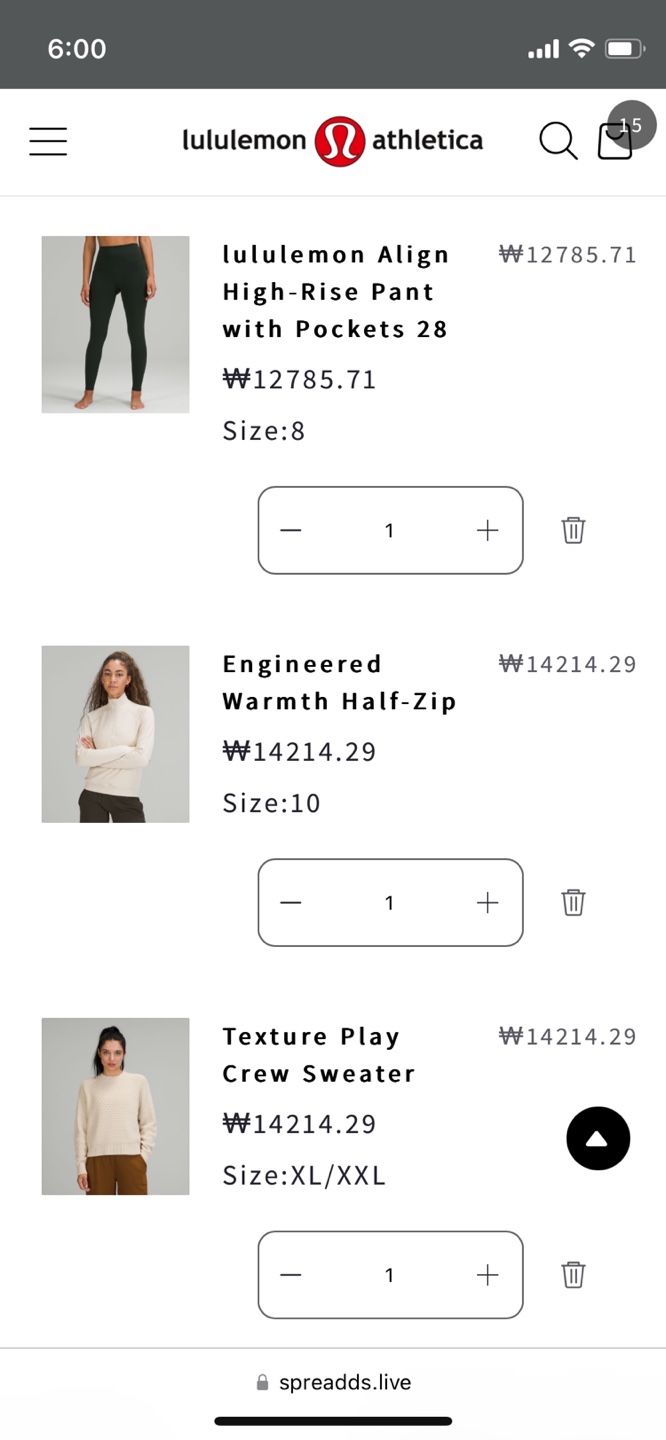Screen dimensions: 666x1440
Task: Click the lululemon athletica logo
Action: pyautogui.click(x=332, y=141)
